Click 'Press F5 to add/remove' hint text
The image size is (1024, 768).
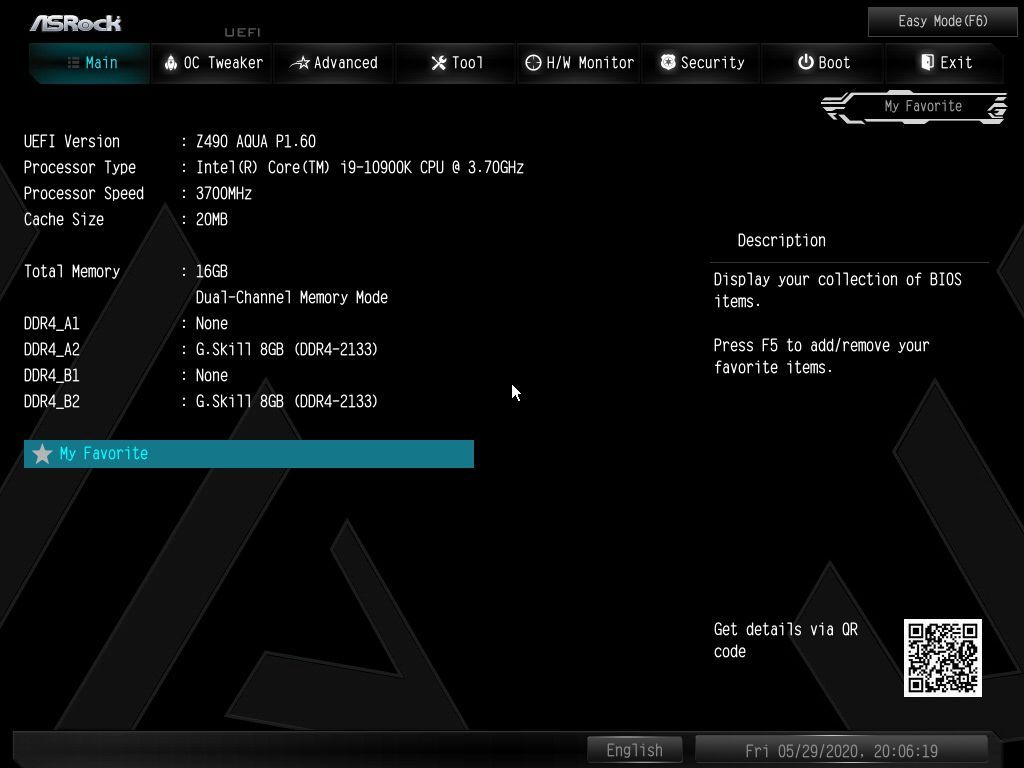(822, 356)
